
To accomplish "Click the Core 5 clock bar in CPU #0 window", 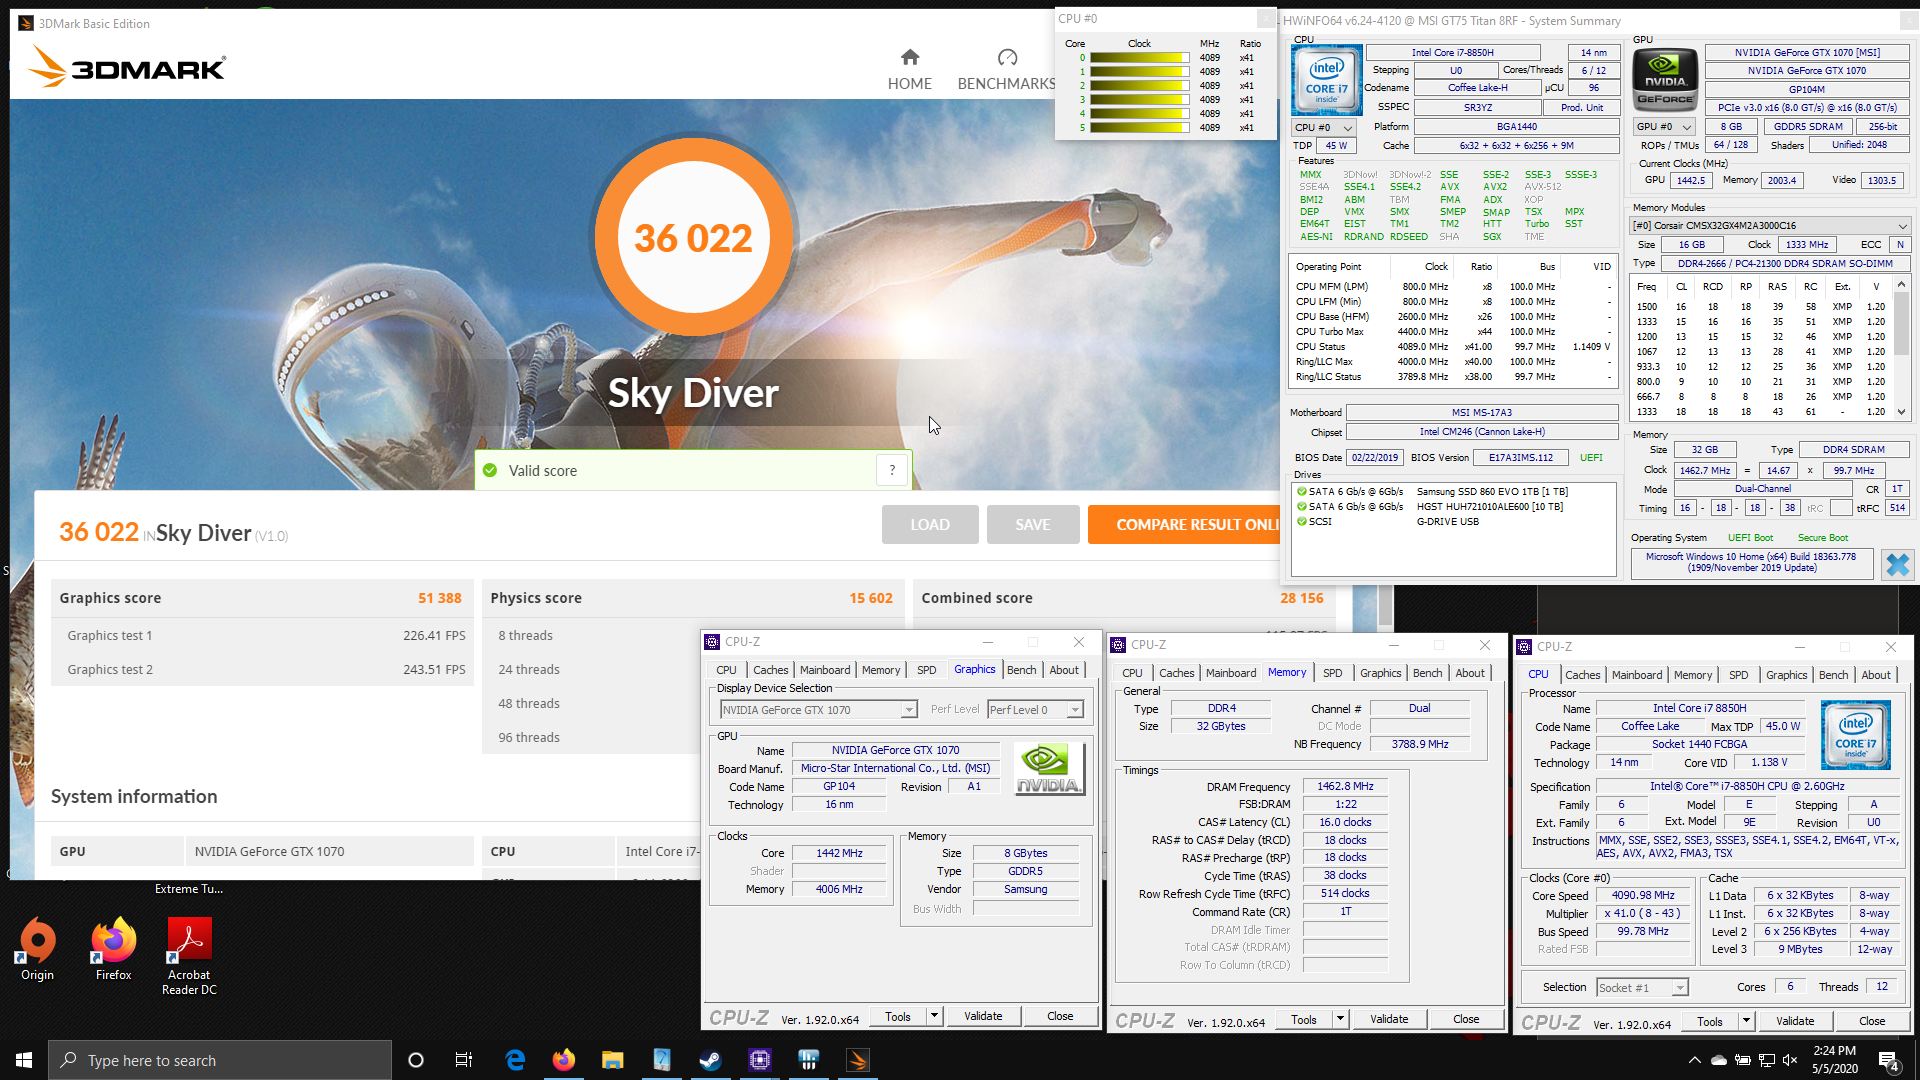I will point(1140,128).
